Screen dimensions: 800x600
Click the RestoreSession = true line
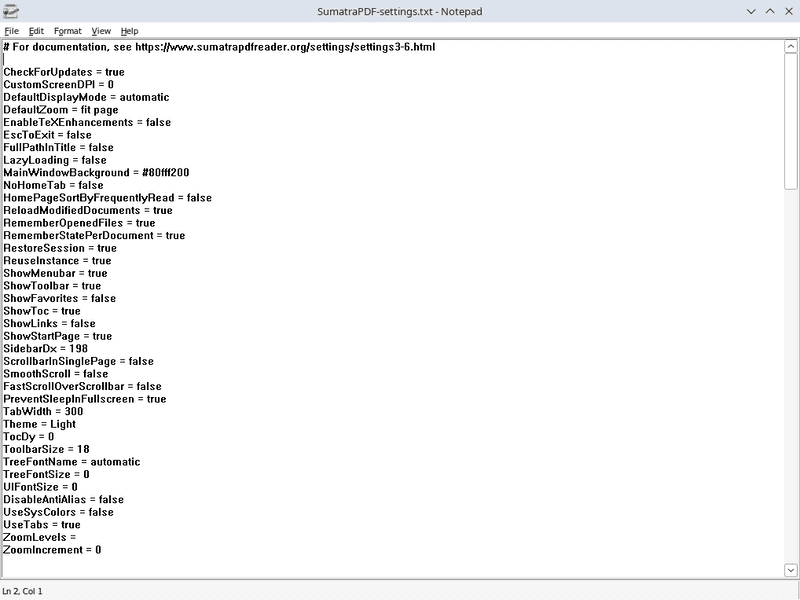point(60,247)
